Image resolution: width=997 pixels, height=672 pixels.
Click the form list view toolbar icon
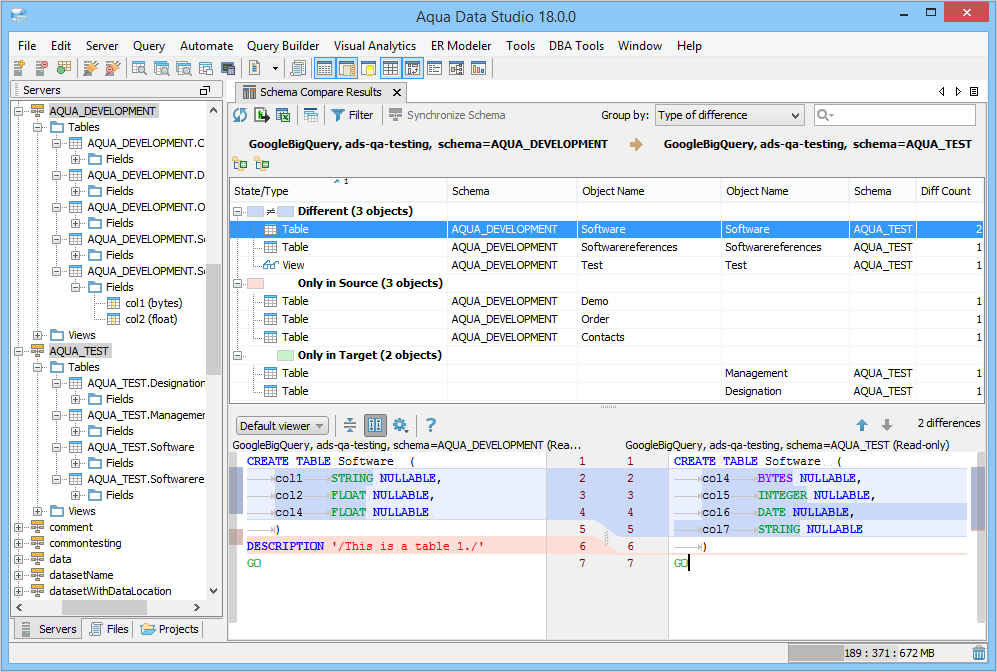(435, 68)
